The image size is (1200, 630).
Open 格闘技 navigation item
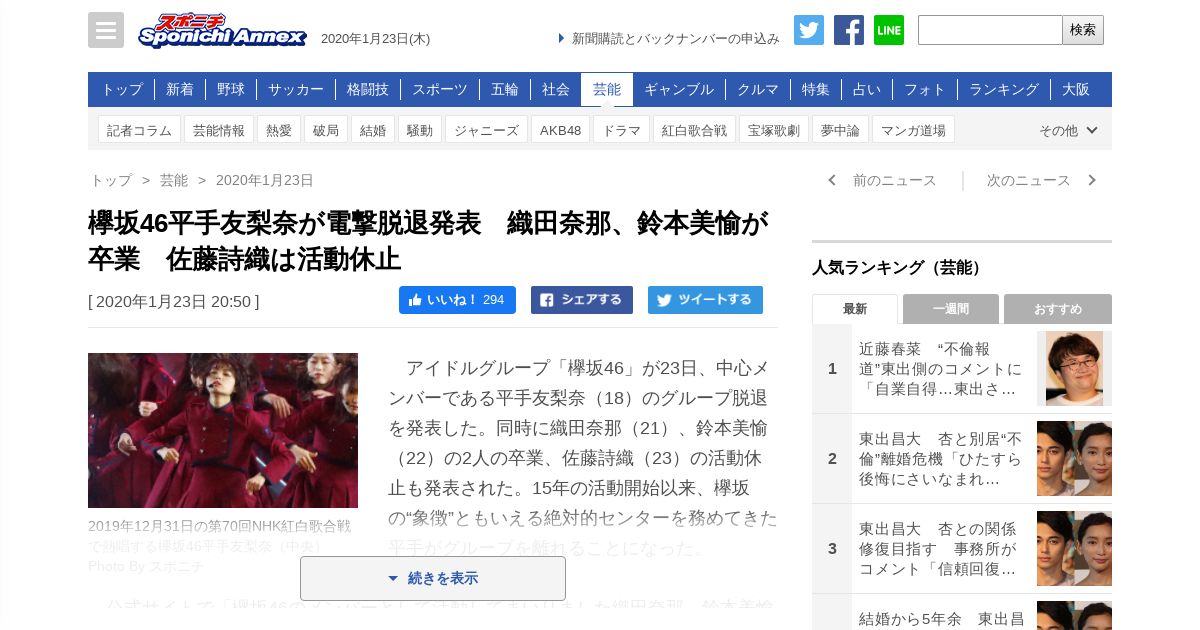pyautogui.click(x=368, y=89)
